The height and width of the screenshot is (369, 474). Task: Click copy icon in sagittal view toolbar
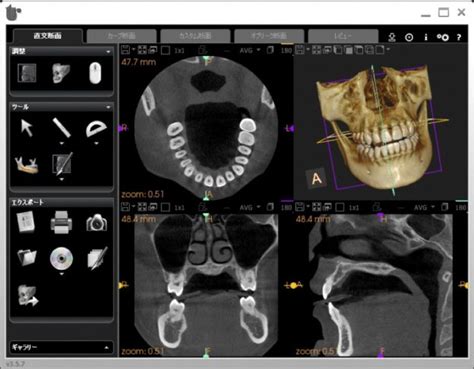point(444,207)
